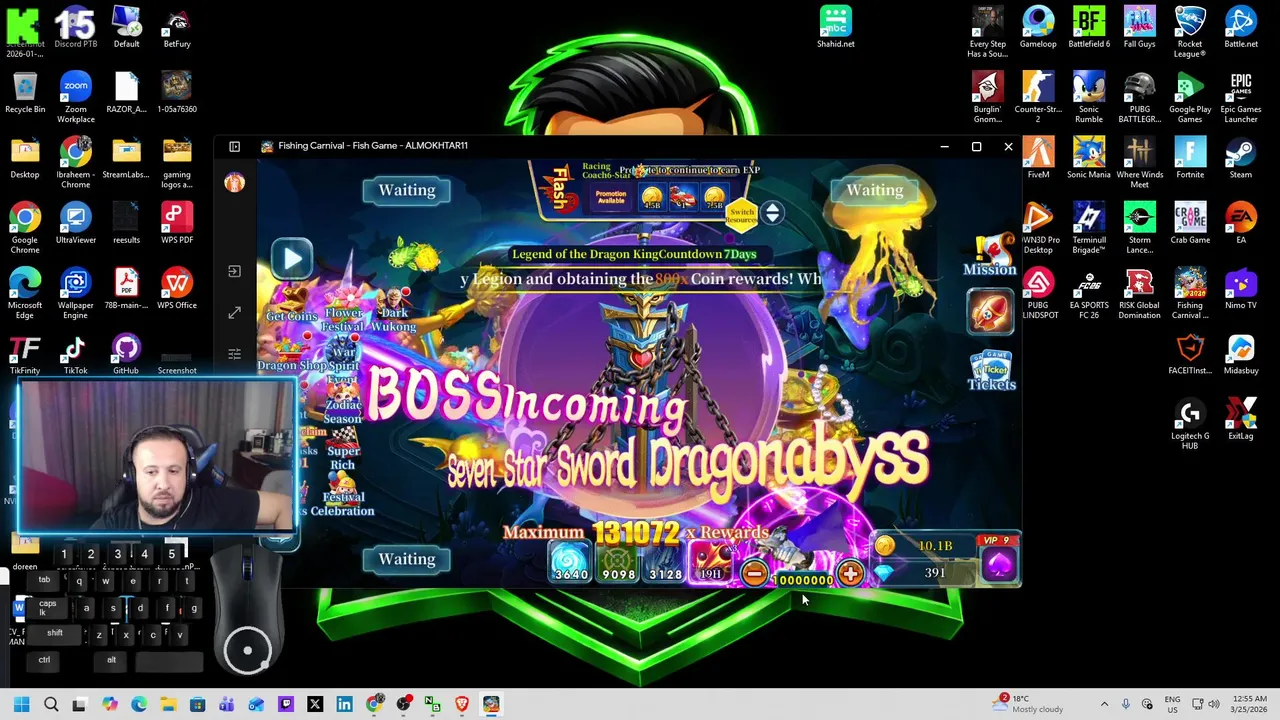Activate the blue vortex skill showing 3640
Viewport: 1280px width, 720px height.
(571, 562)
